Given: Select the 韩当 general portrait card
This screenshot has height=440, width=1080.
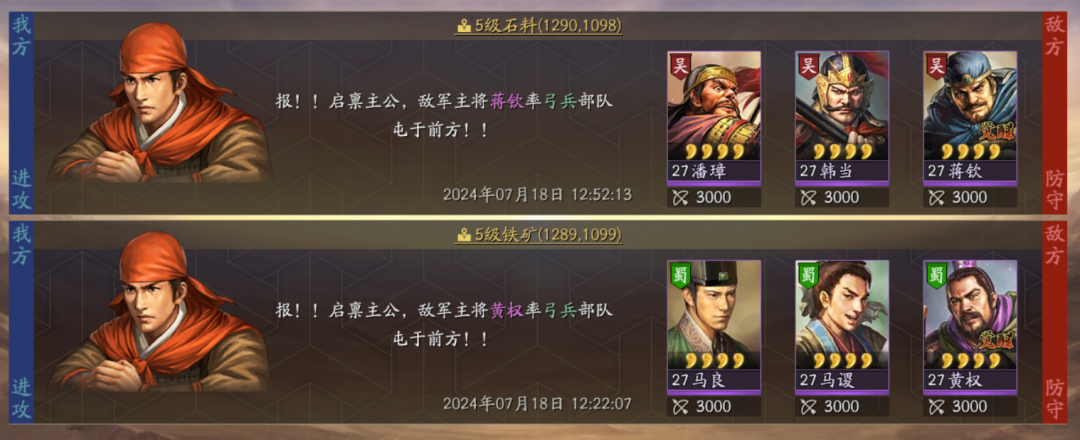Looking at the screenshot, I should pos(842,118).
